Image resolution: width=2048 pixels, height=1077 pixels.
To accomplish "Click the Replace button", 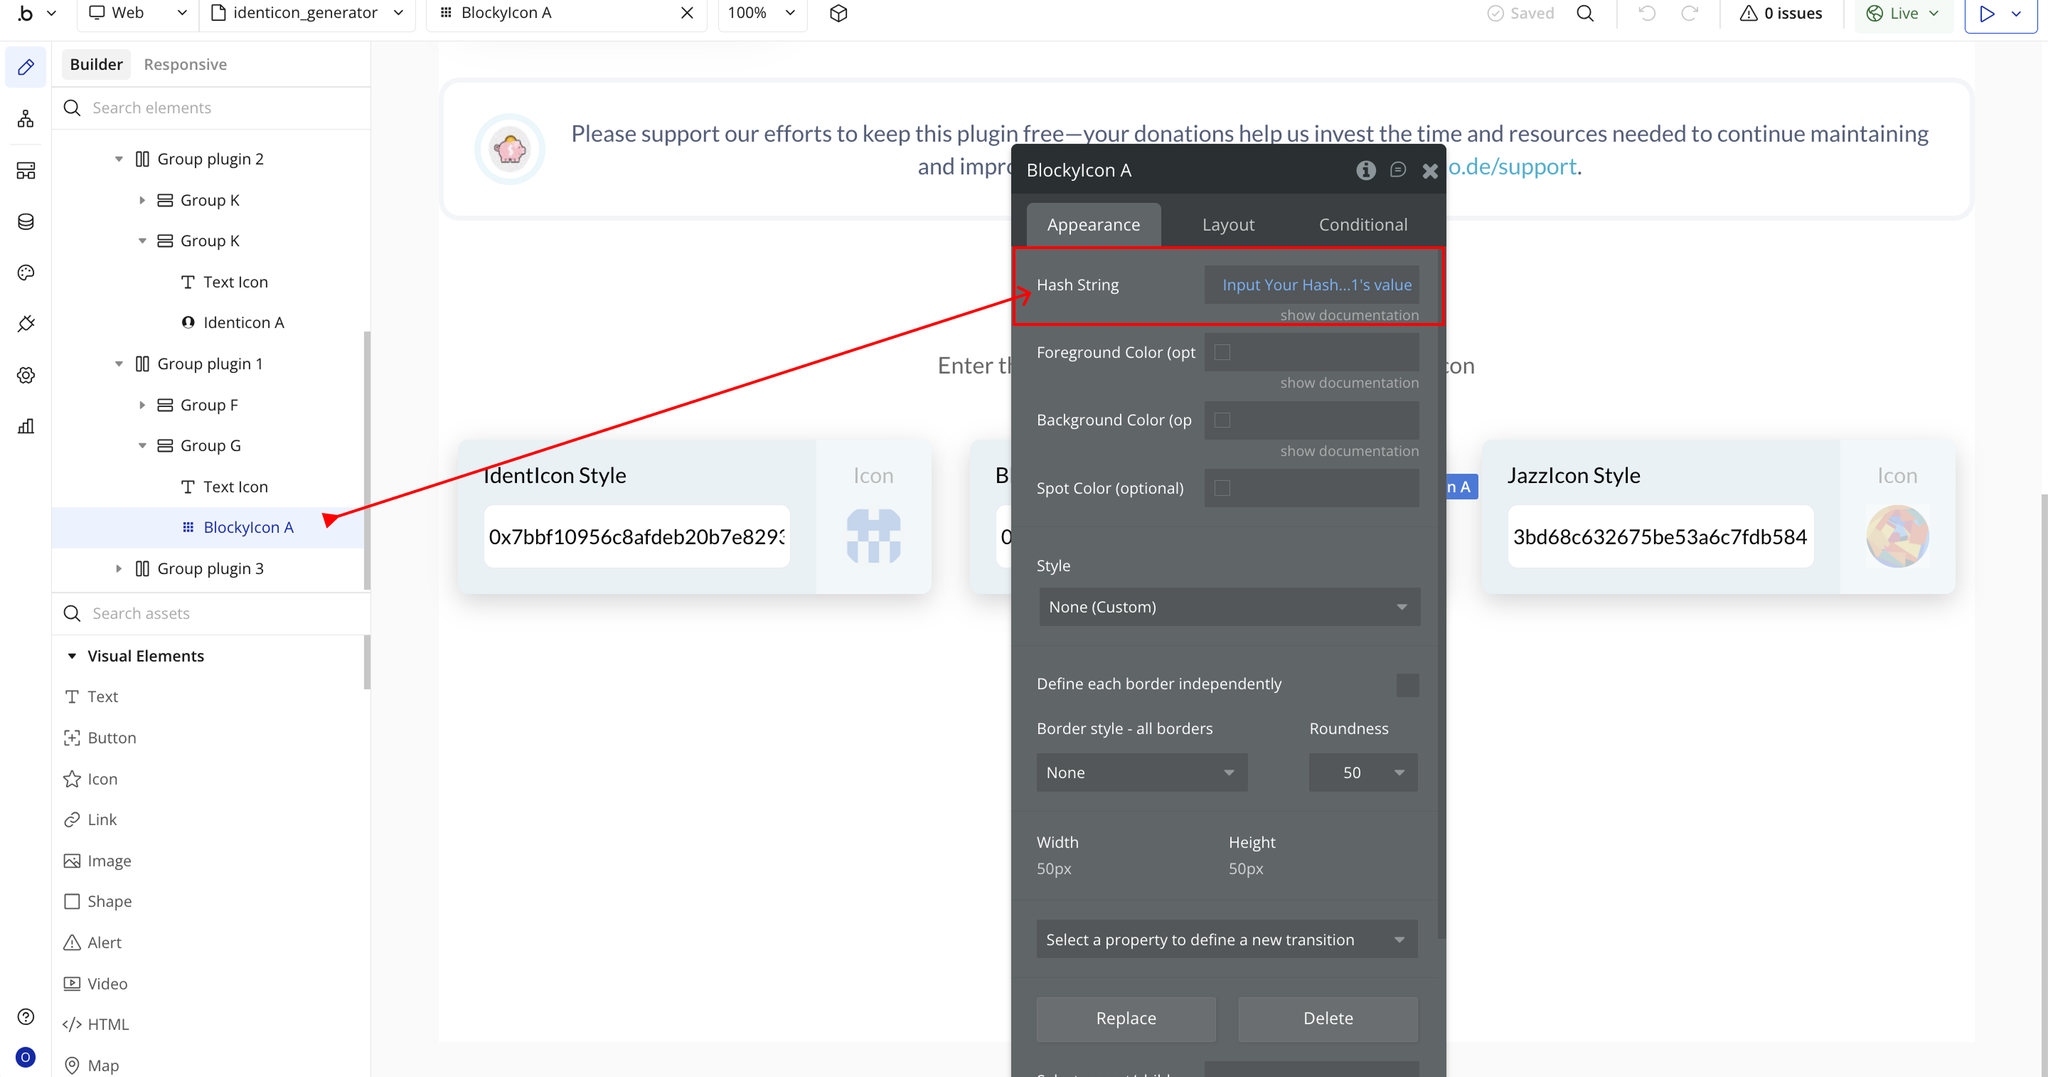I will tap(1126, 1018).
